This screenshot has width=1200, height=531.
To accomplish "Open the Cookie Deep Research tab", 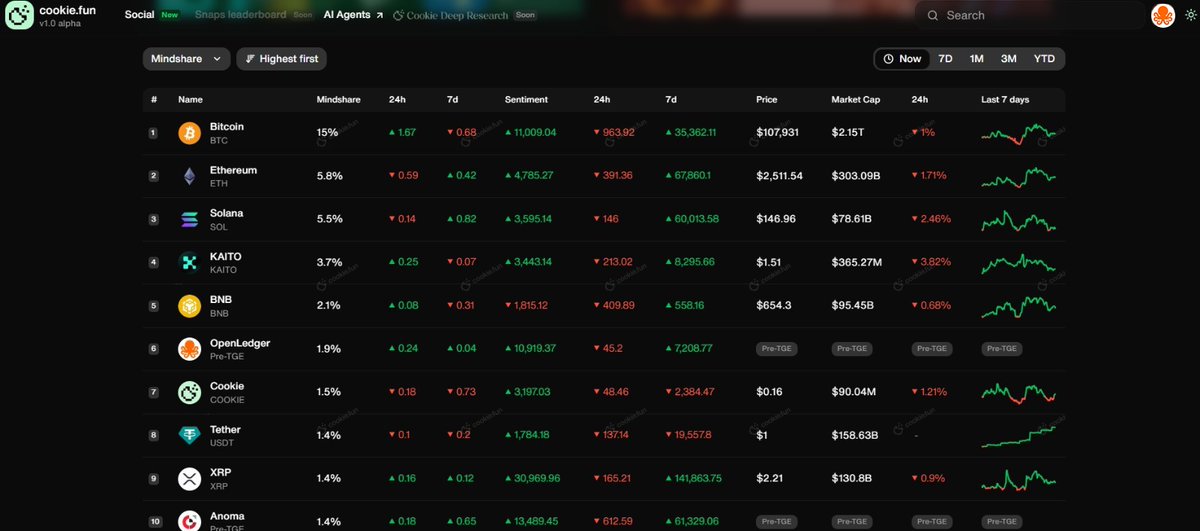I will (x=464, y=15).
